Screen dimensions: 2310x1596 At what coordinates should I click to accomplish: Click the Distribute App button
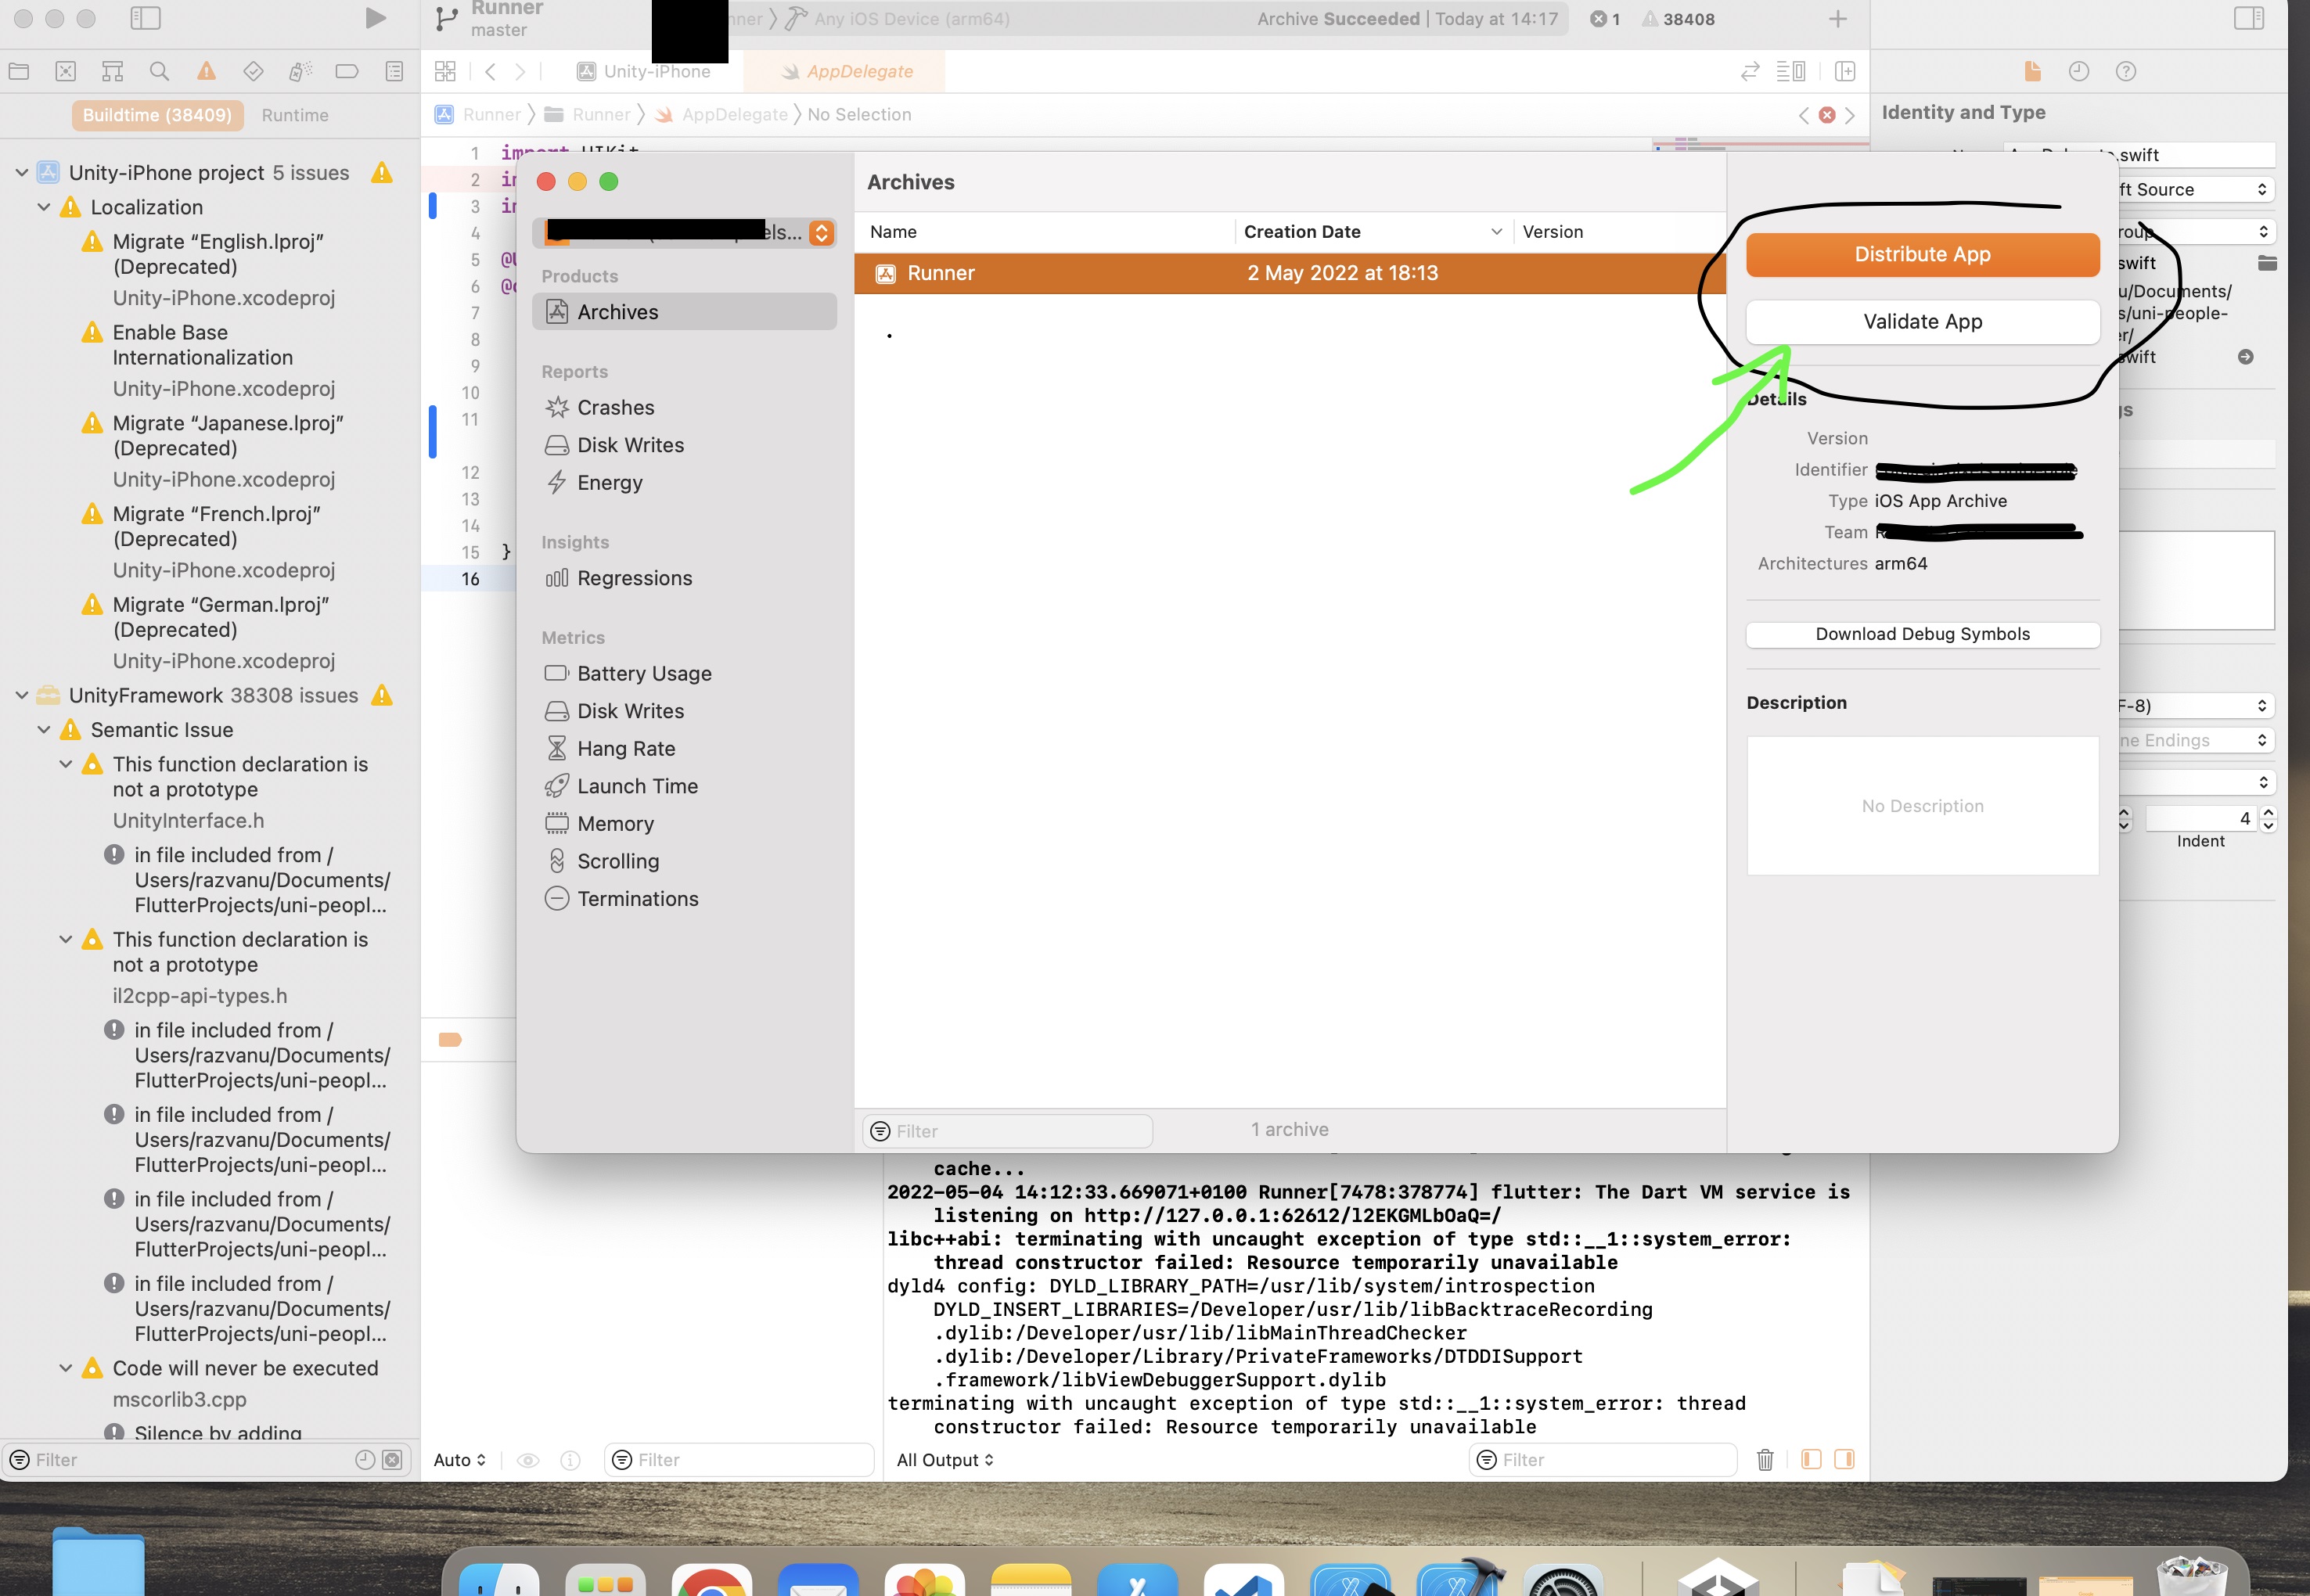[1922, 254]
